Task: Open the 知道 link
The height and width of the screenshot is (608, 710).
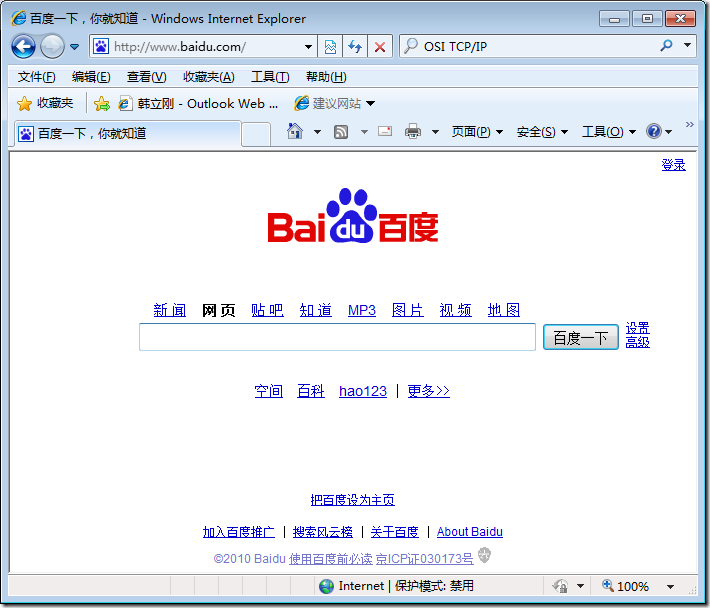Action: (316, 310)
